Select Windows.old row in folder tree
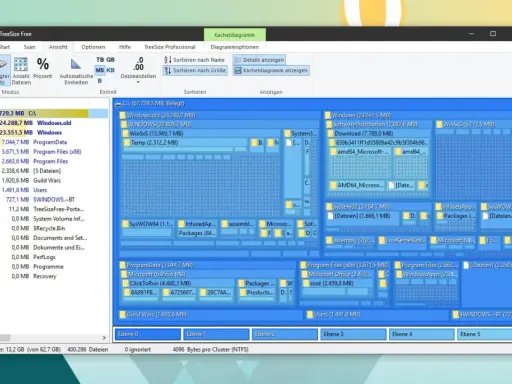The image size is (512, 384). pos(54,123)
